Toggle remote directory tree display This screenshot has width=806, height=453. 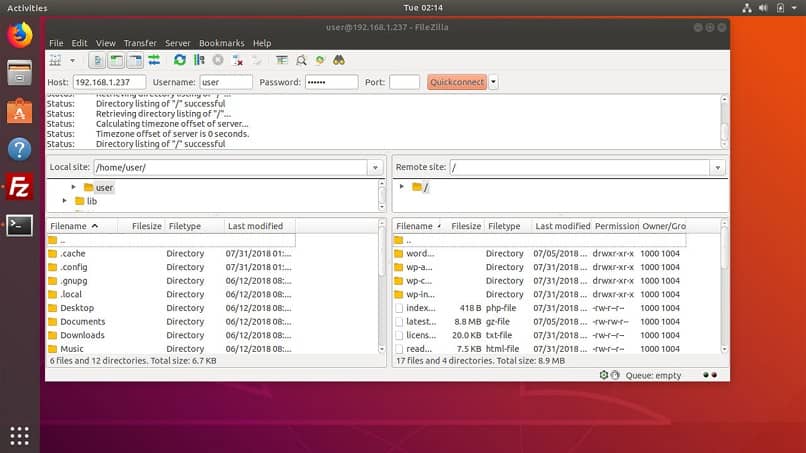click(x=135, y=61)
